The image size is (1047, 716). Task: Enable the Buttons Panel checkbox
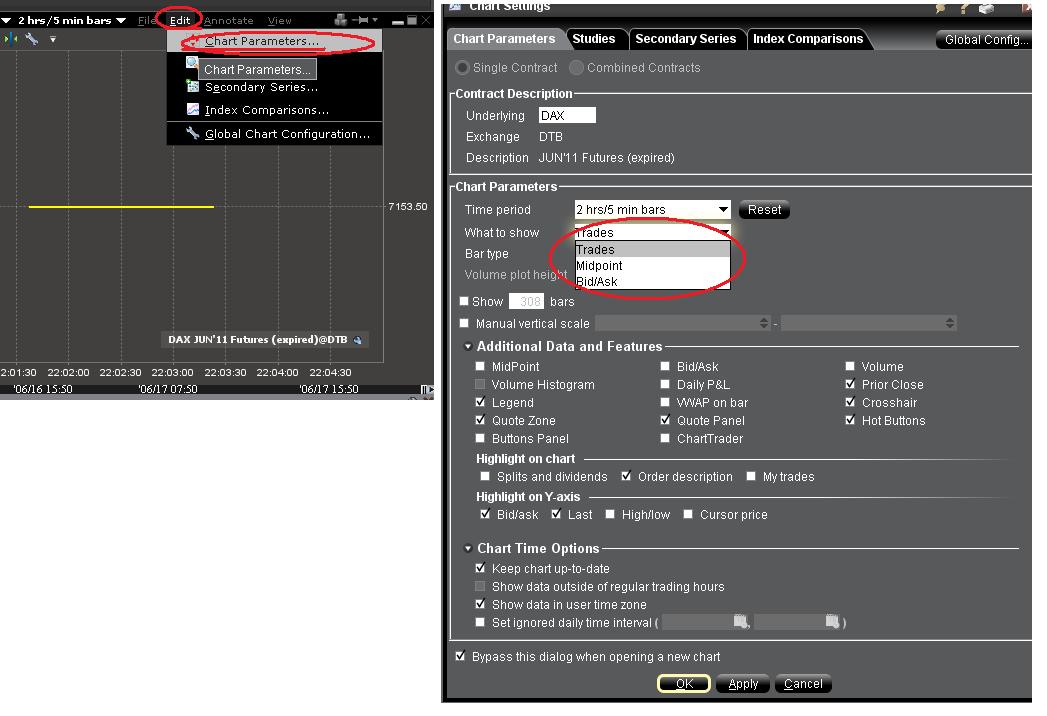click(480, 438)
